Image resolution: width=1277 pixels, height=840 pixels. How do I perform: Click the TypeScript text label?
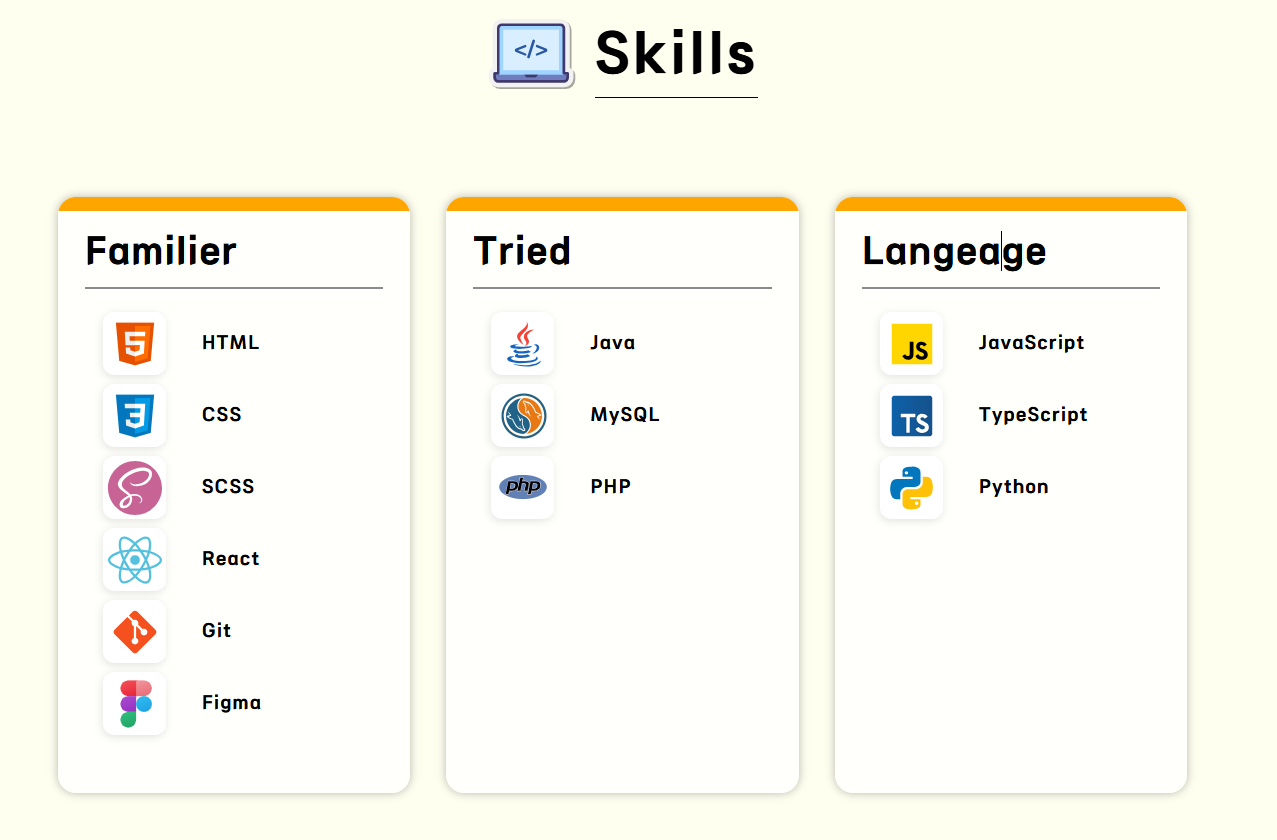pos(1033,415)
